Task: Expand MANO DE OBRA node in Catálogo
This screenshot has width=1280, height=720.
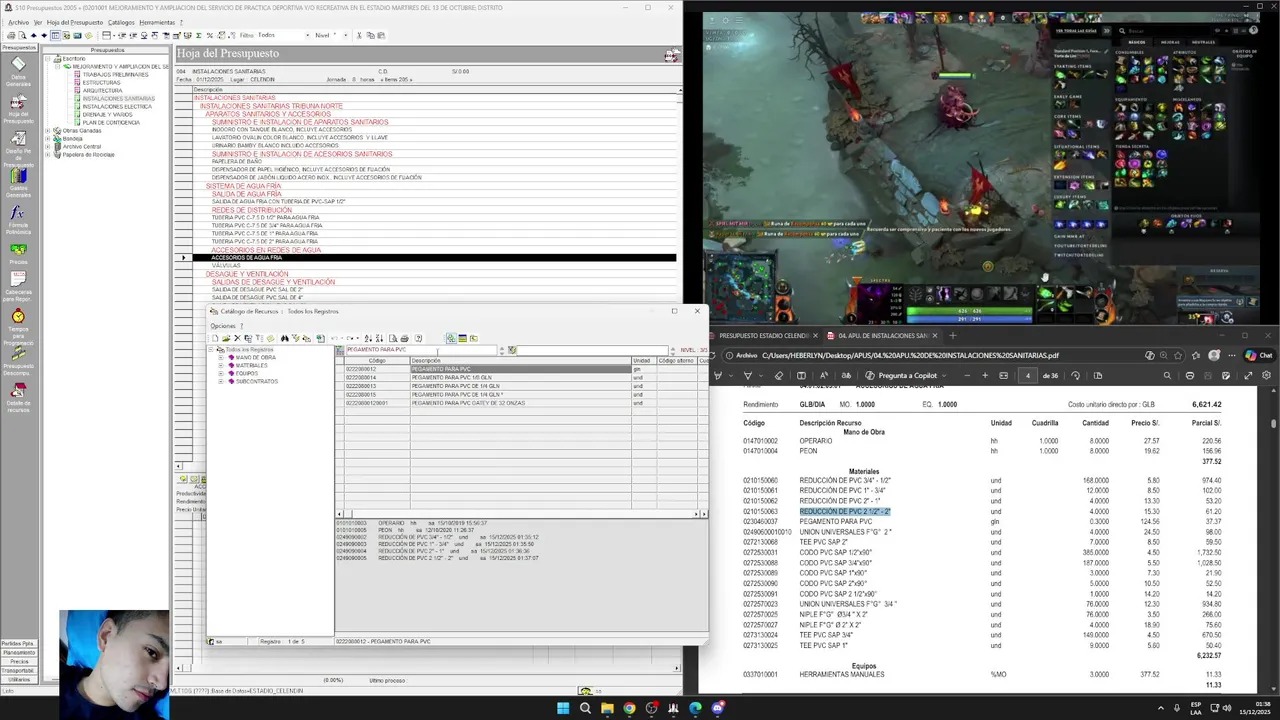Action: 221,358
